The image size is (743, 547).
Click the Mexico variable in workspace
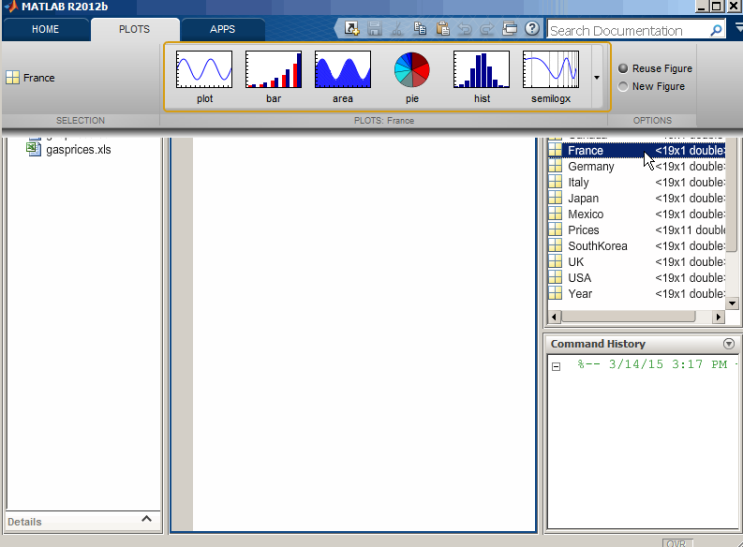point(636,214)
